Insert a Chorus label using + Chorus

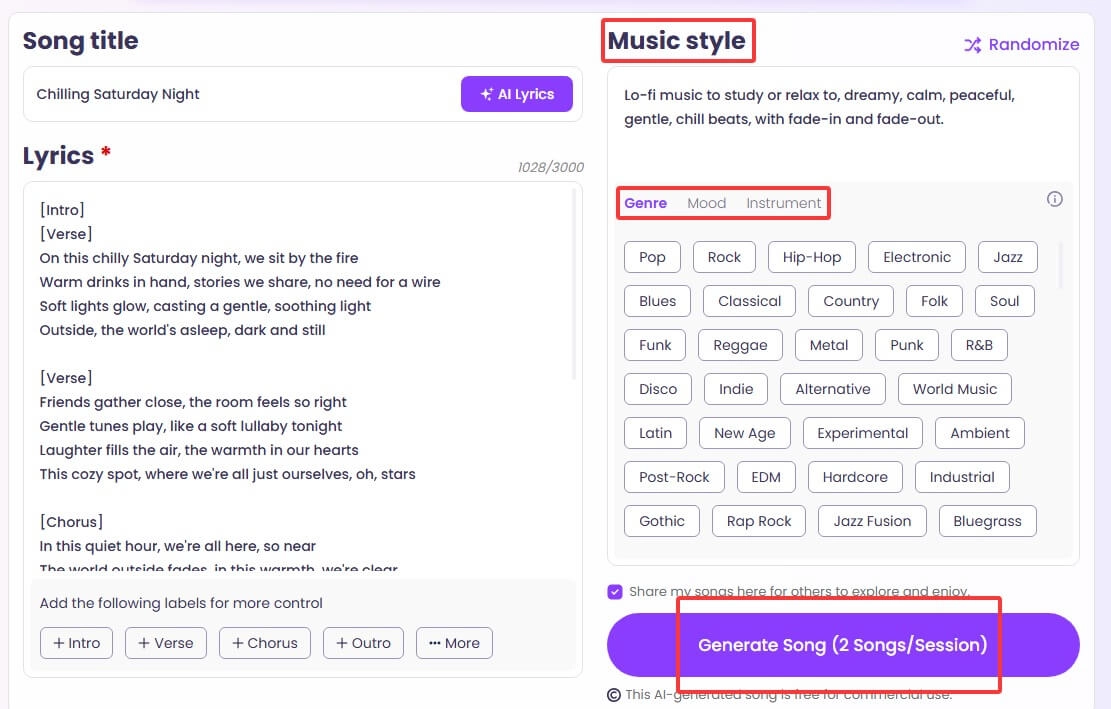264,643
